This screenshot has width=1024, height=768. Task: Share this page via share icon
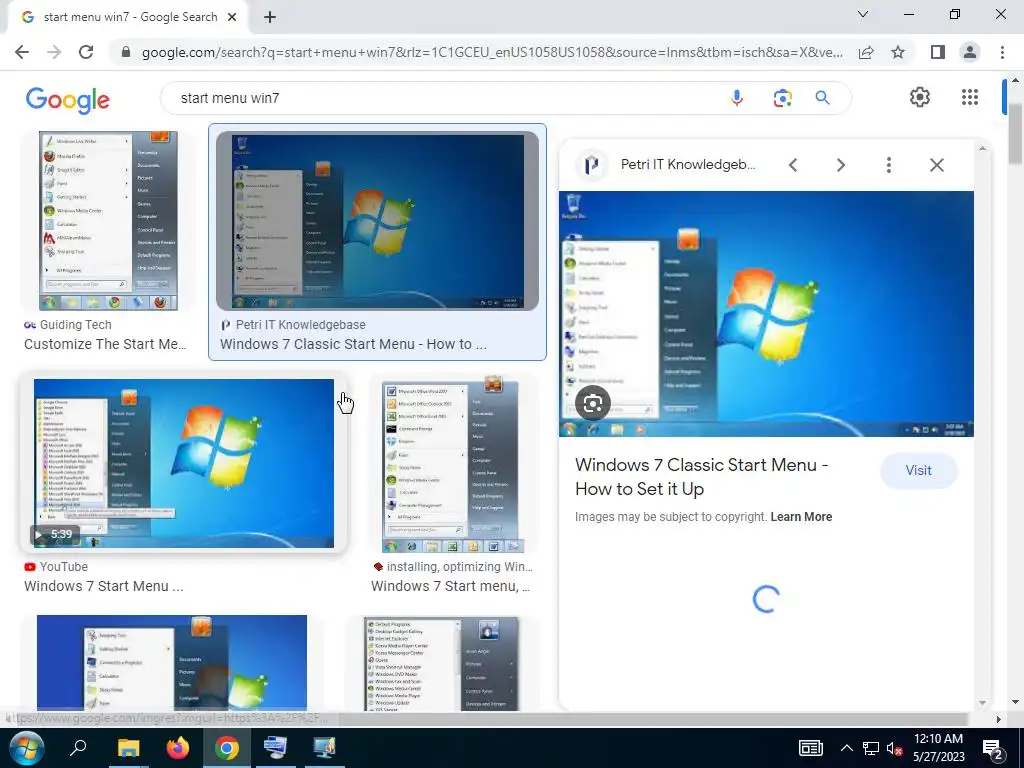[866, 52]
